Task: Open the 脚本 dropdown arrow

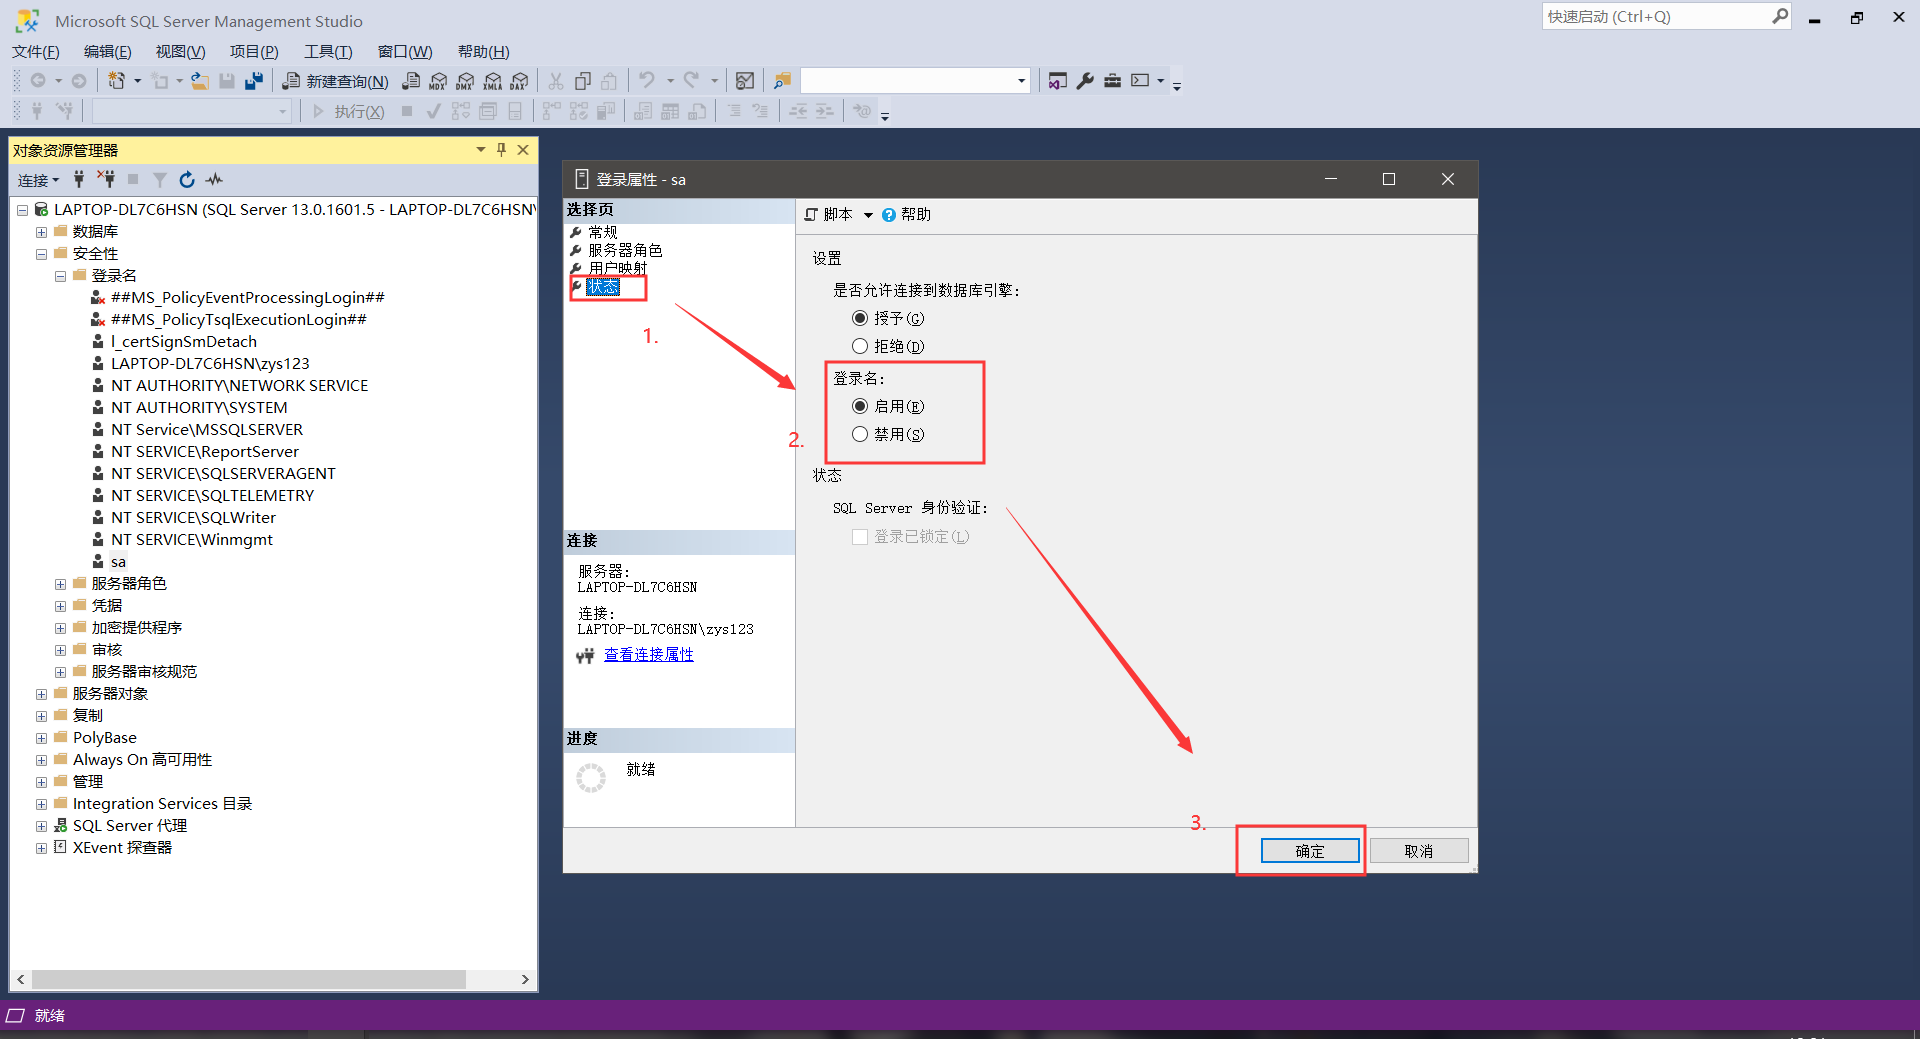Action: tap(868, 214)
